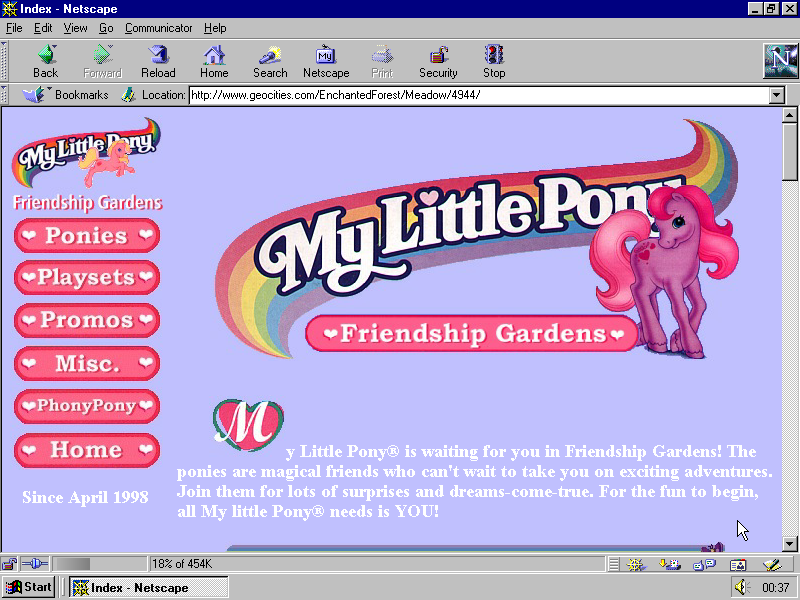Collapse the location toolbar grip handle
This screenshot has width=800, height=600.
pos(4,95)
